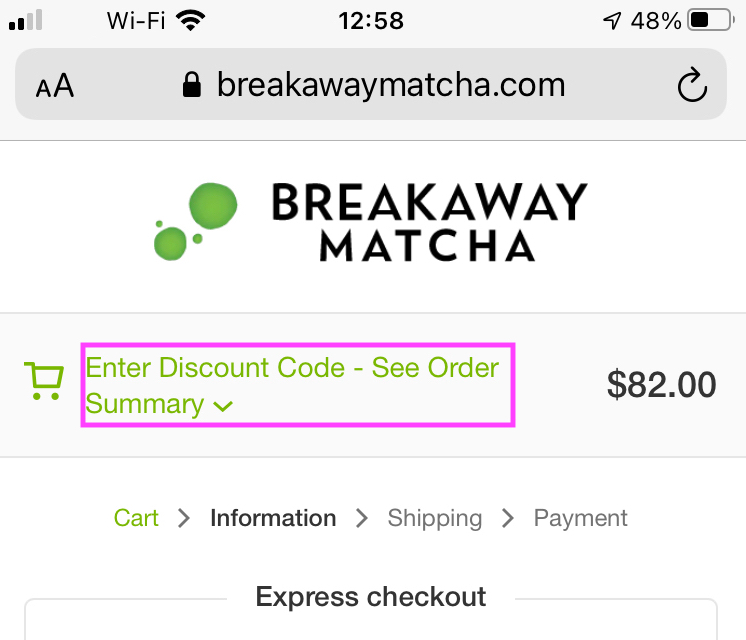The image size is (746, 640).
Task: Tap the cellular signal bars icon
Action: point(26,20)
